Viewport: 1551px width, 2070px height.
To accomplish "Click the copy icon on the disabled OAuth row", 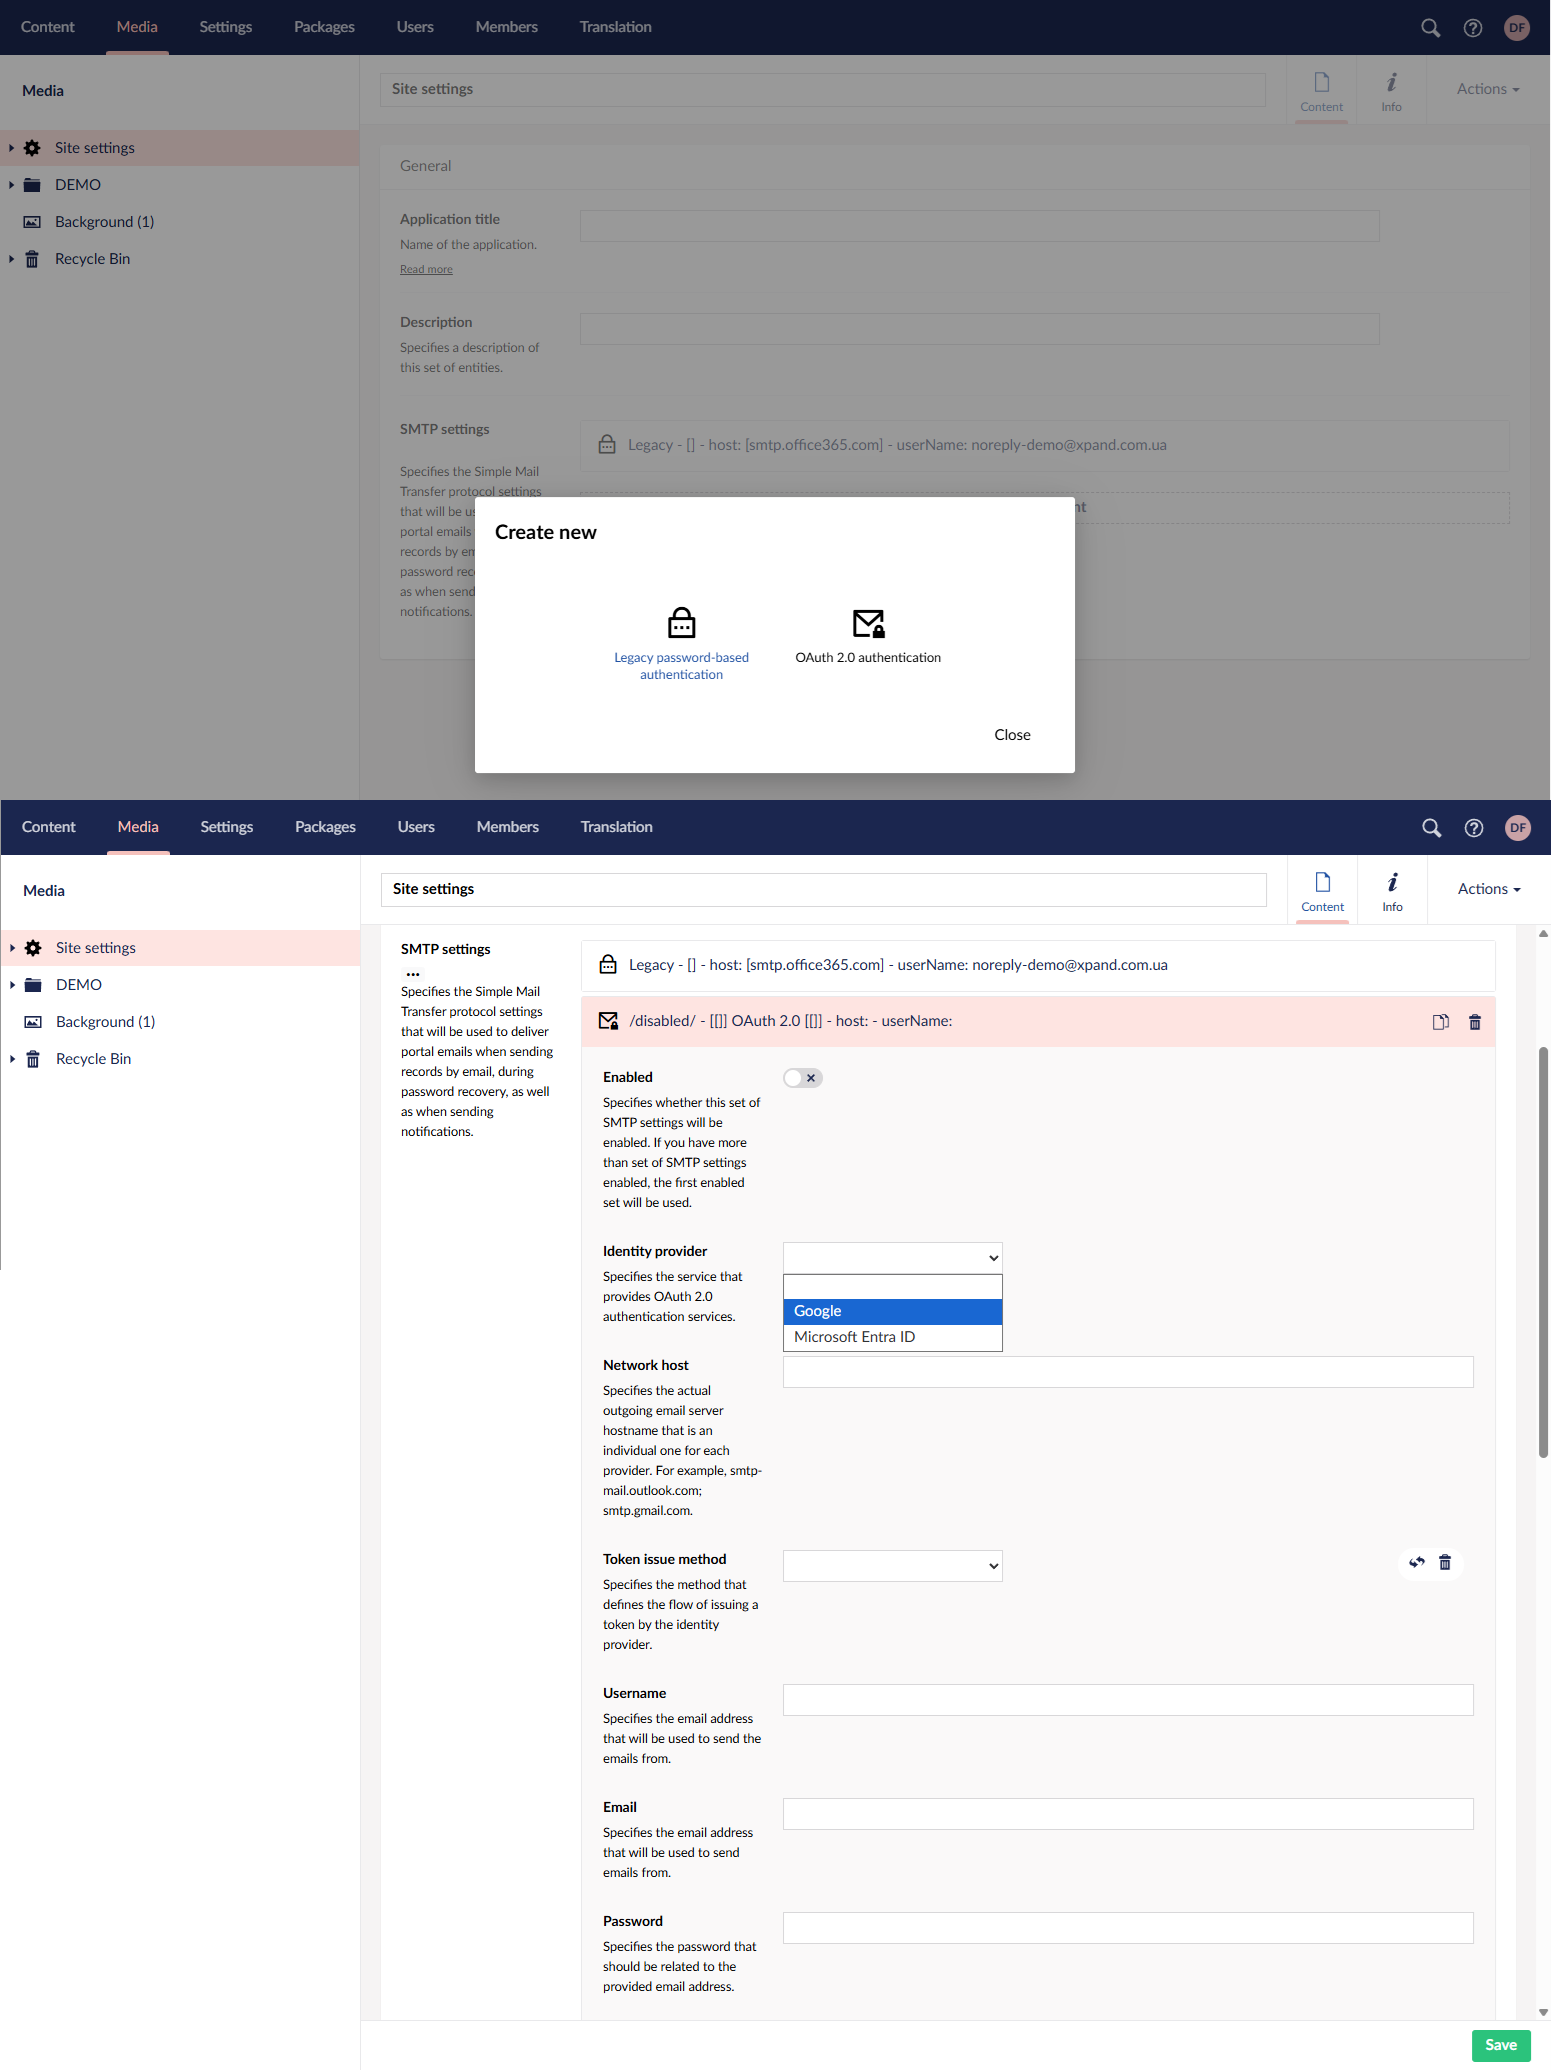I will 1440,1022.
